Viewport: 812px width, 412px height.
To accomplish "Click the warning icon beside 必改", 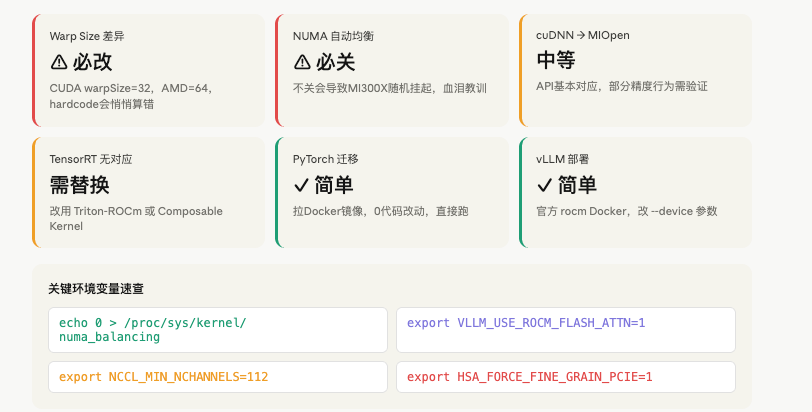I will (59, 62).
